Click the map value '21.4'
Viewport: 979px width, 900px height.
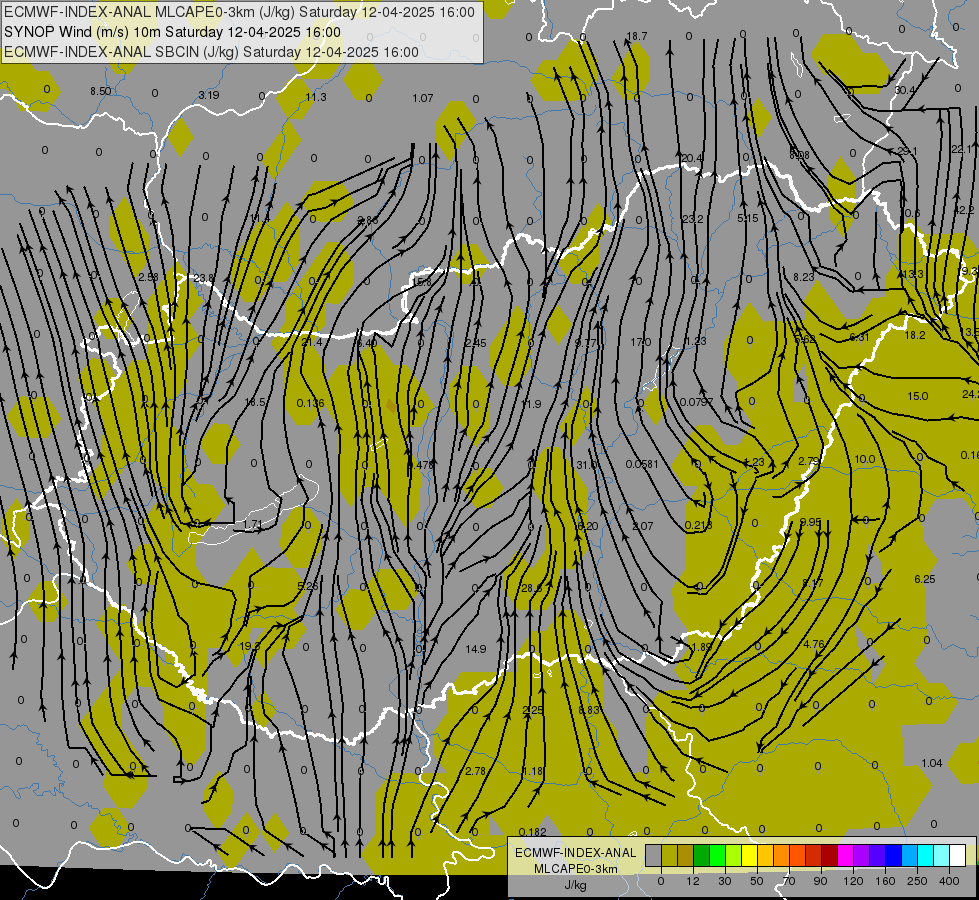(312, 342)
